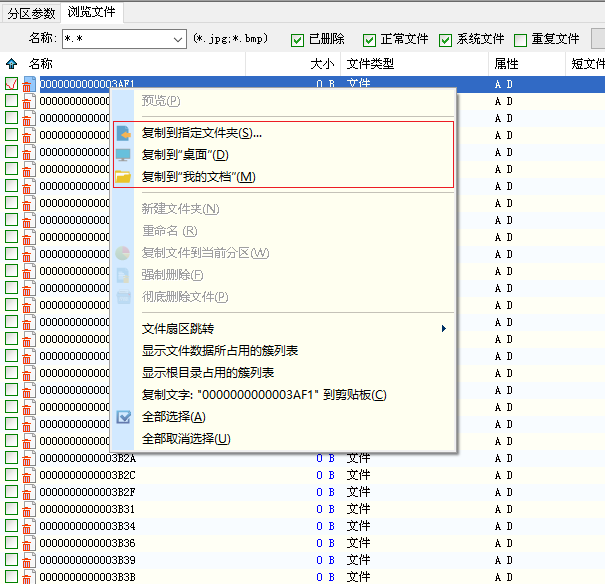605x584 pixels.
Task: Click the file icon of row 0000000000003B2A
Action: (x=29, y=458)
